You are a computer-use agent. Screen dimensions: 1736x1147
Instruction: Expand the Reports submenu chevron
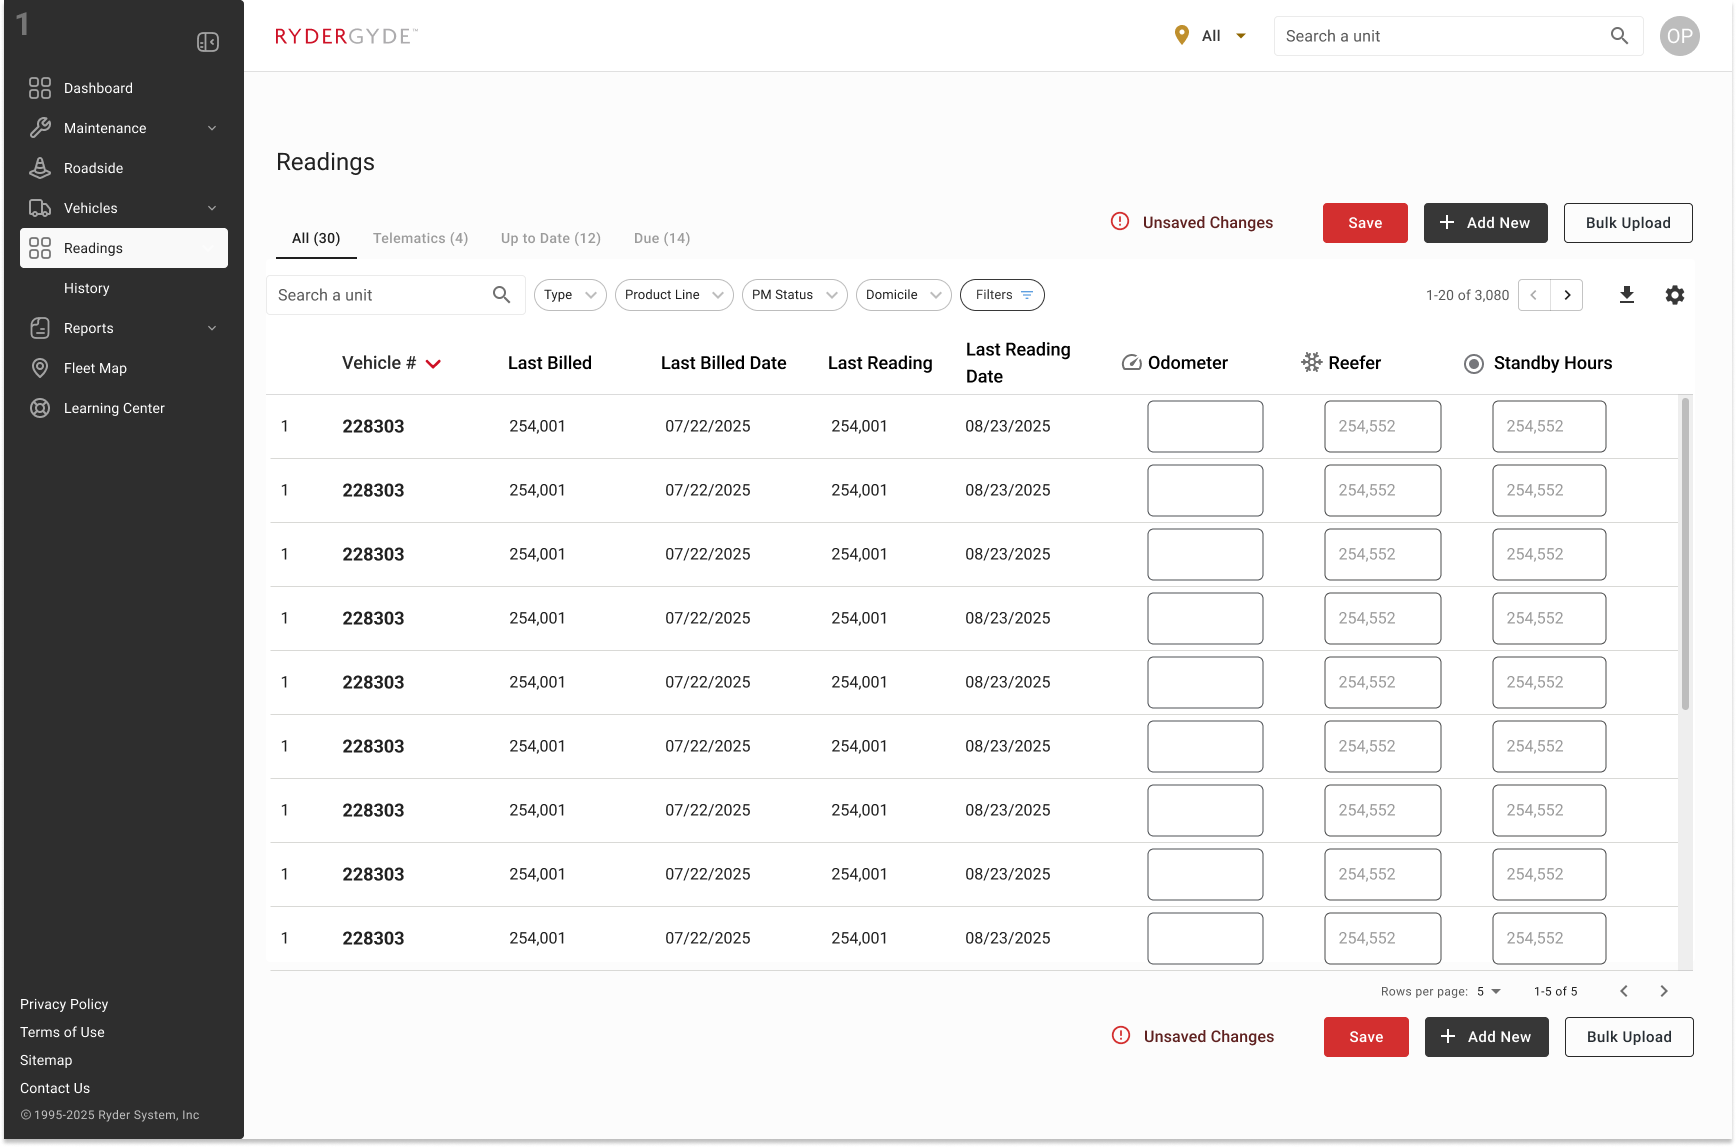(212, 328)
